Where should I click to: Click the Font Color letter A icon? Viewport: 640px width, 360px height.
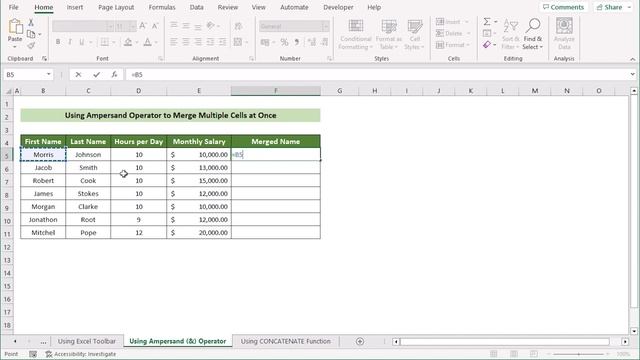click(x=147, y=42)
